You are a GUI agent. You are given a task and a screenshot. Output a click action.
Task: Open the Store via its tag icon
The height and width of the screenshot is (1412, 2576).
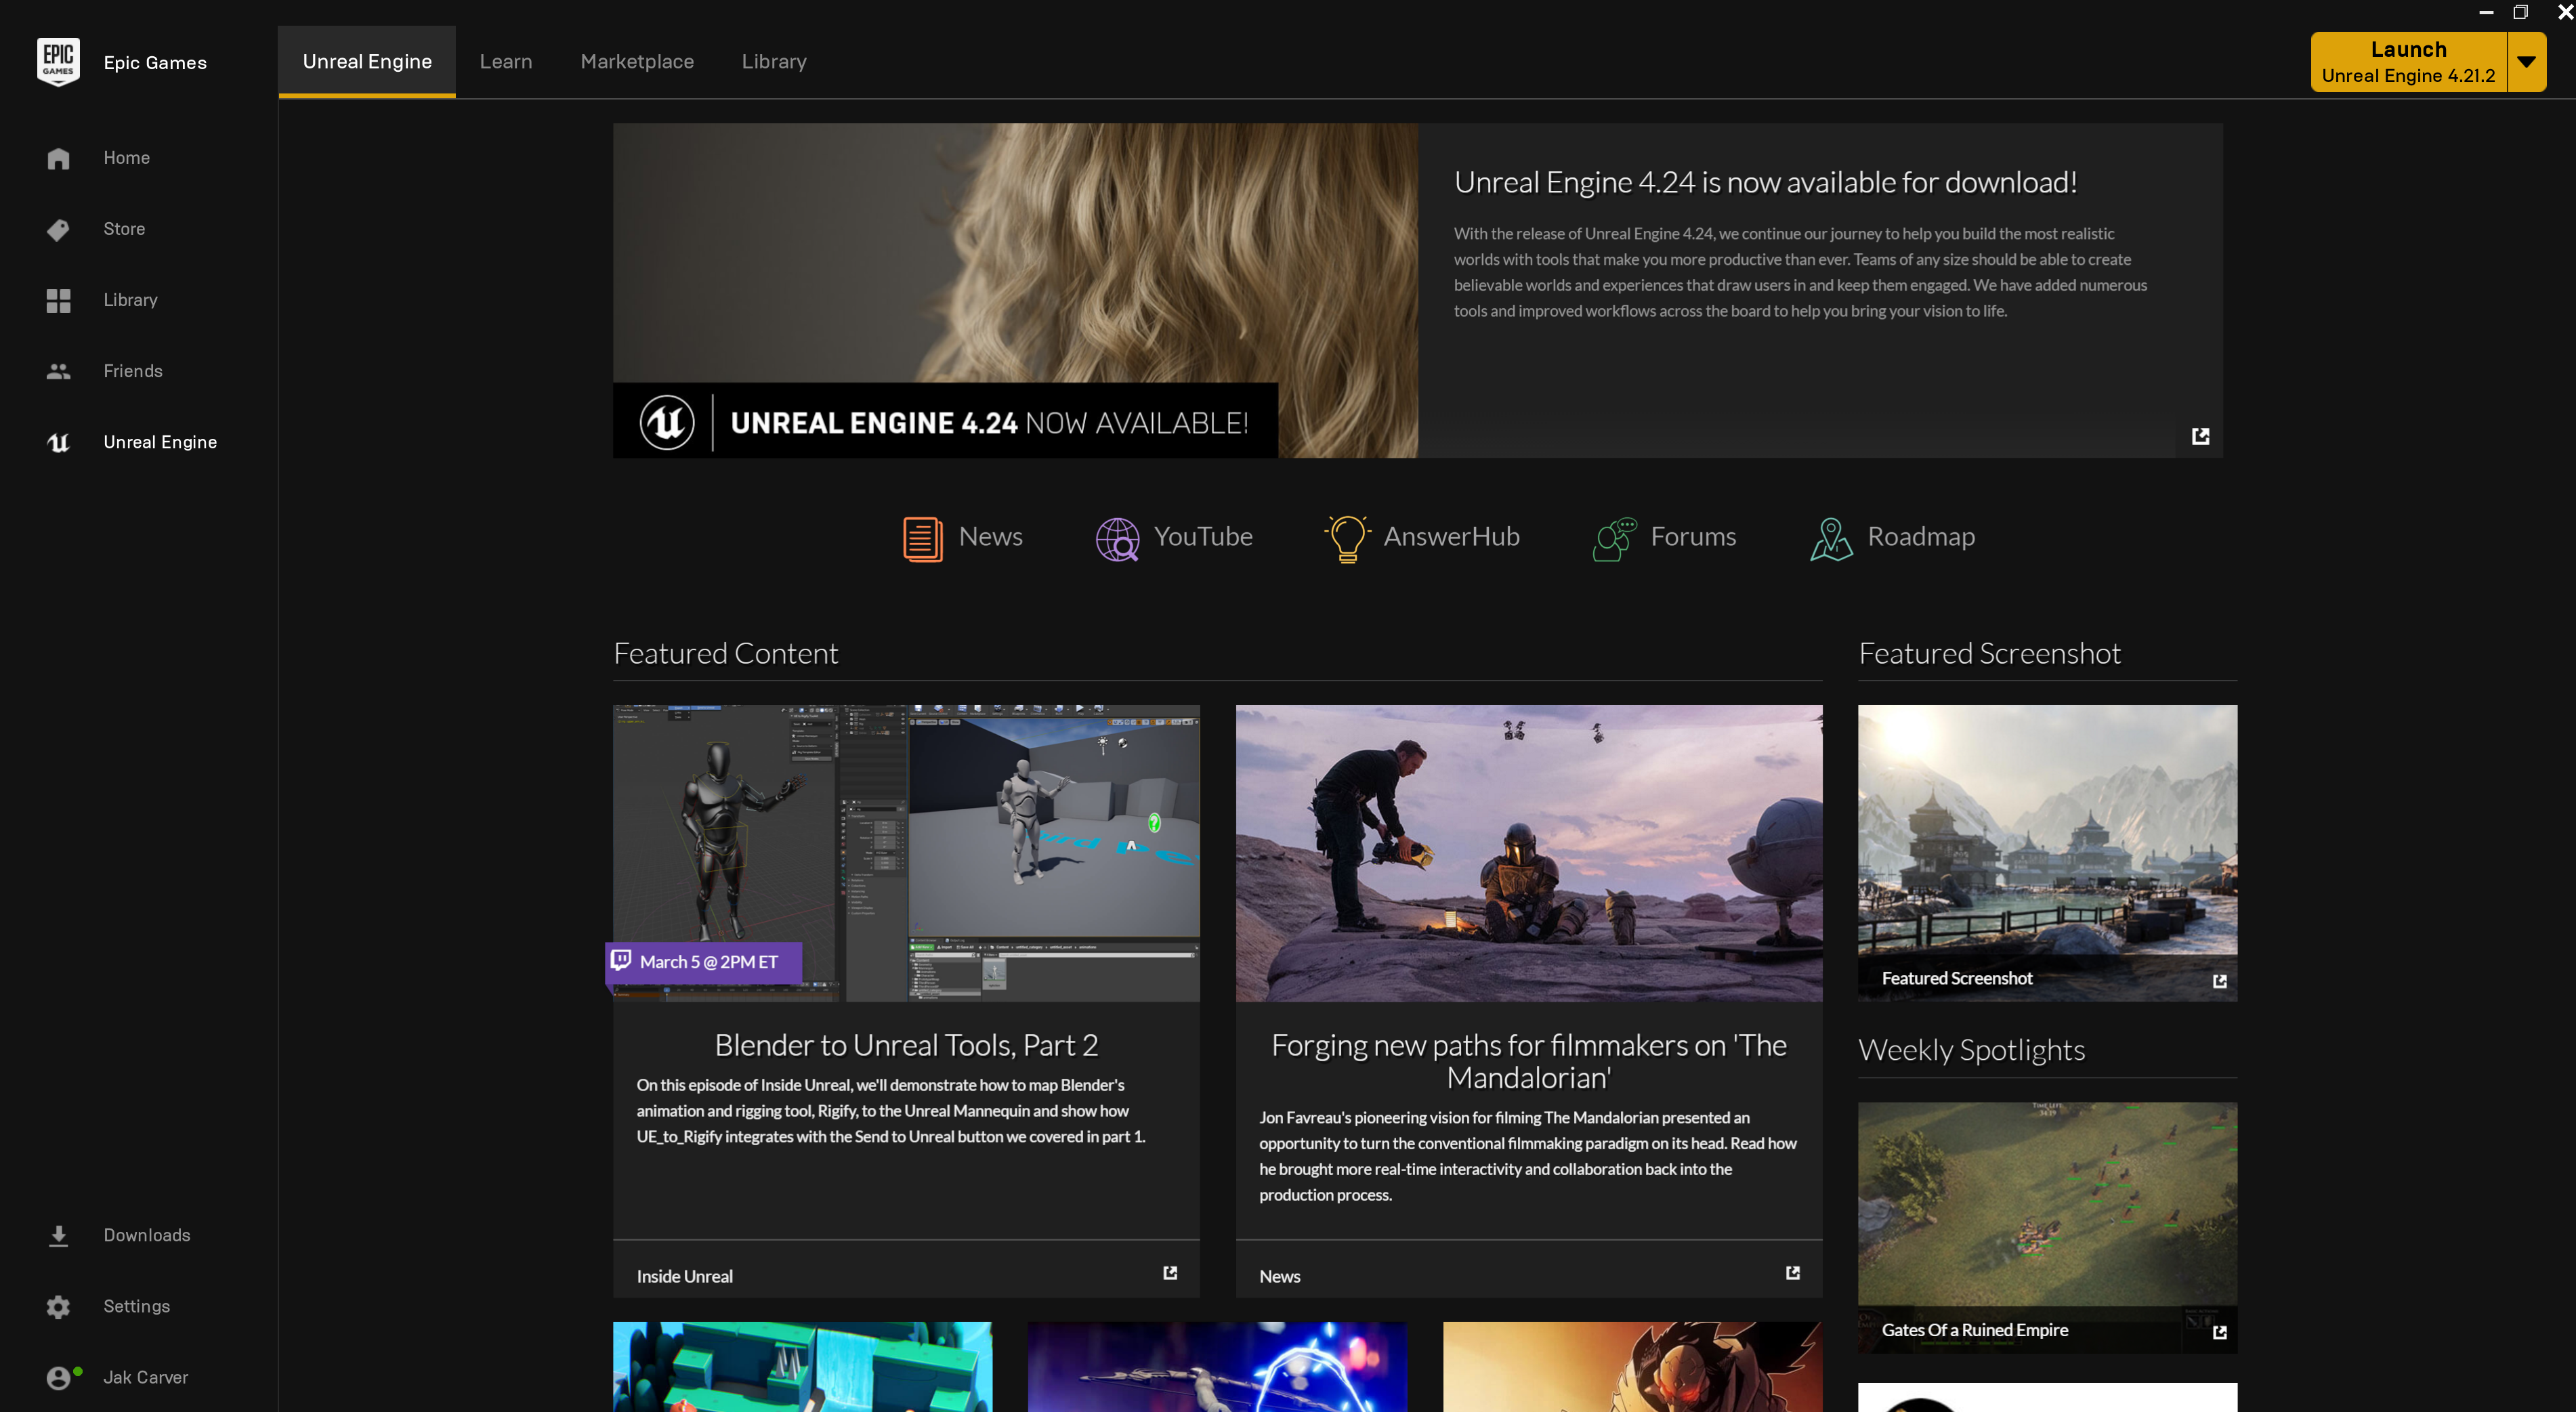tap(58, 230)
